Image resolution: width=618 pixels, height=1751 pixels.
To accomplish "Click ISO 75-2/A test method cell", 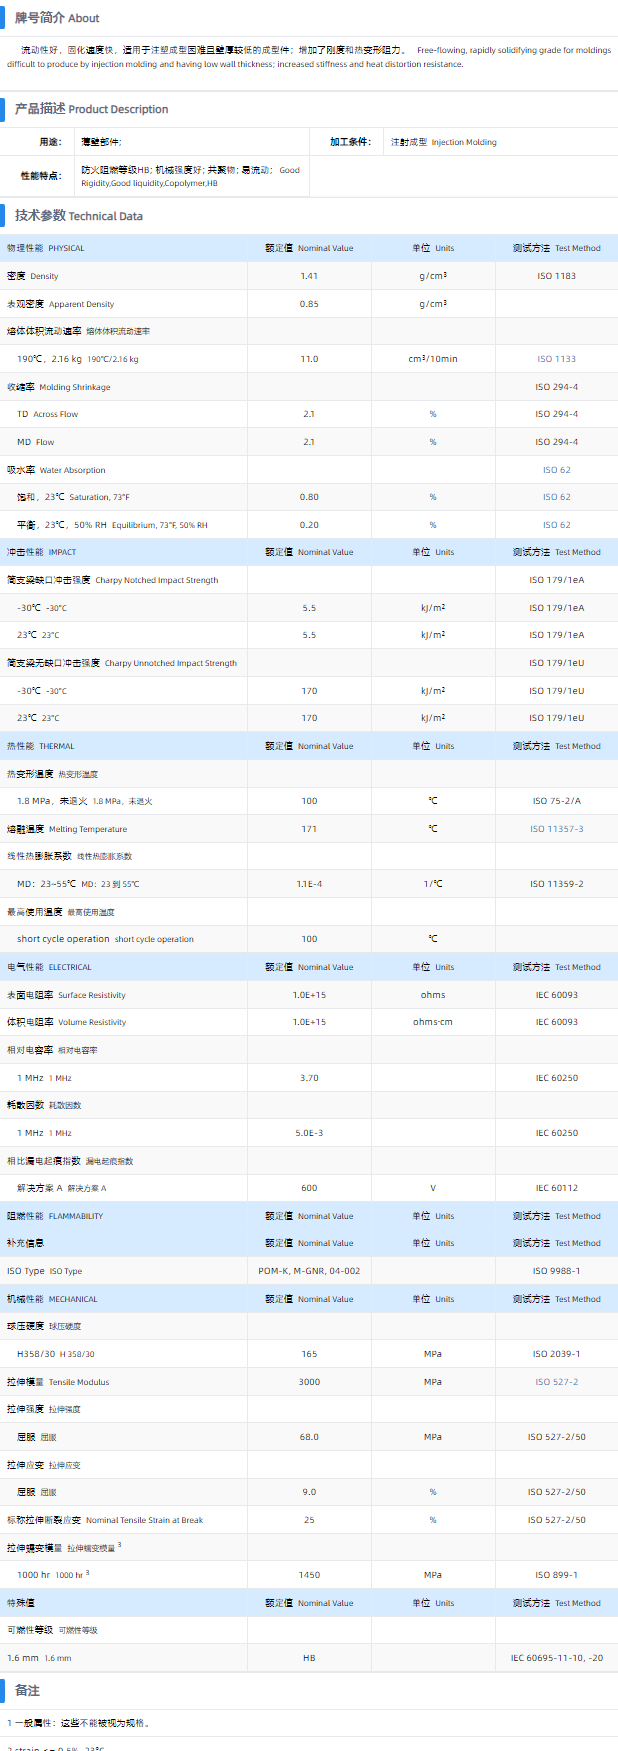I will (556, 801).
